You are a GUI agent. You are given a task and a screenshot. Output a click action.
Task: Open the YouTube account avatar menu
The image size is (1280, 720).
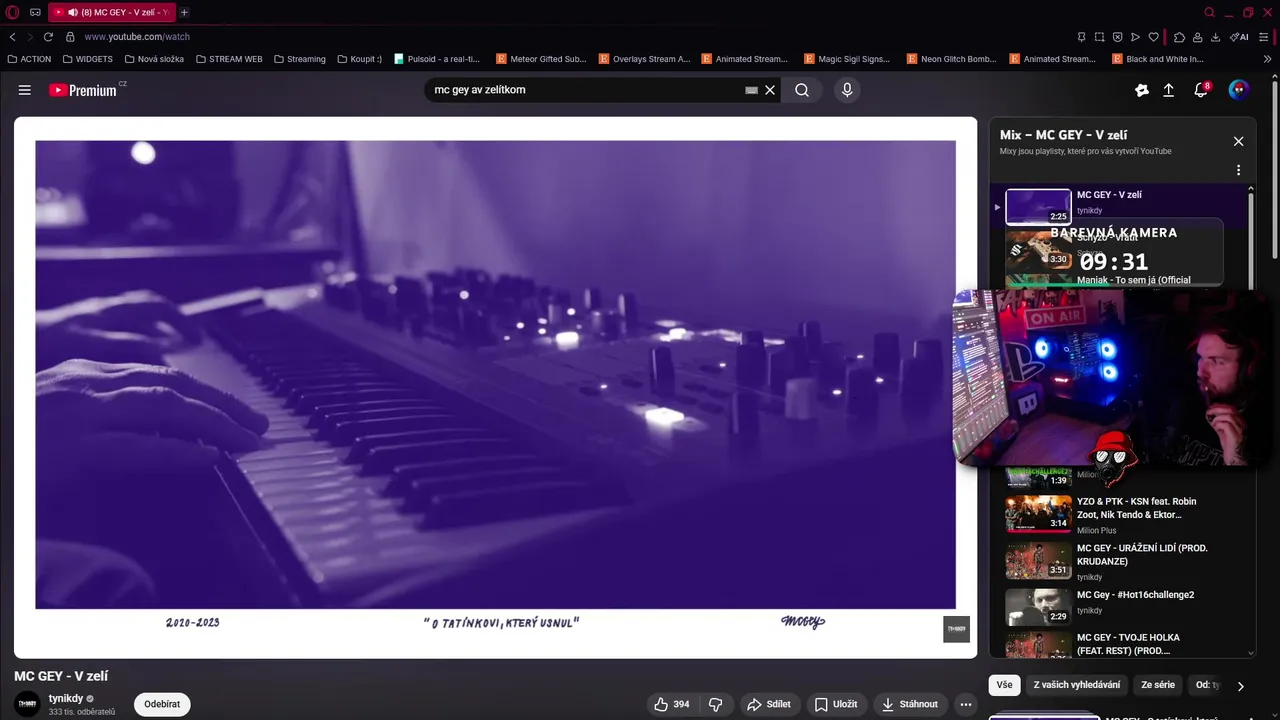1239,90
